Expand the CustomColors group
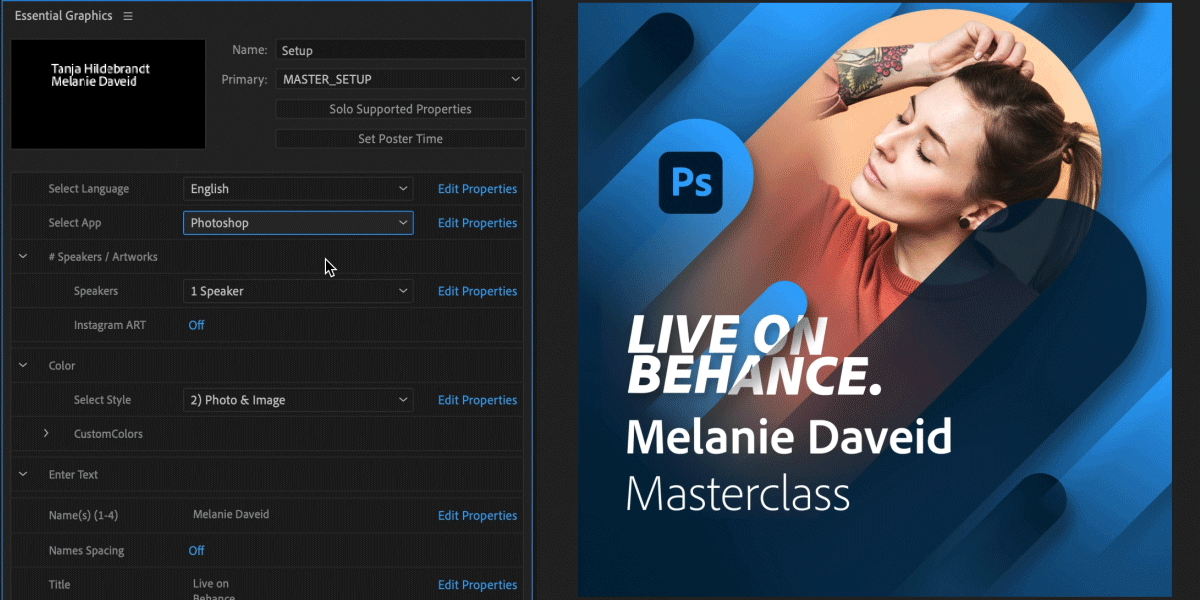The height and width of the screenshot is (600, 1200). (x=46, y=434)
